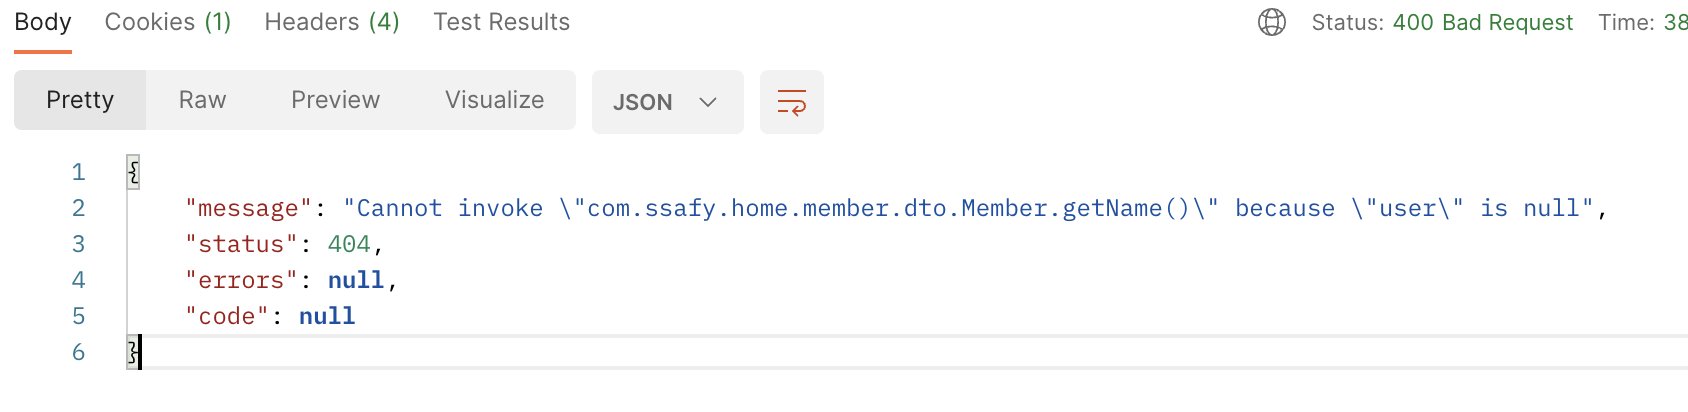Open the Headers (4) tab

coord(332,22)
